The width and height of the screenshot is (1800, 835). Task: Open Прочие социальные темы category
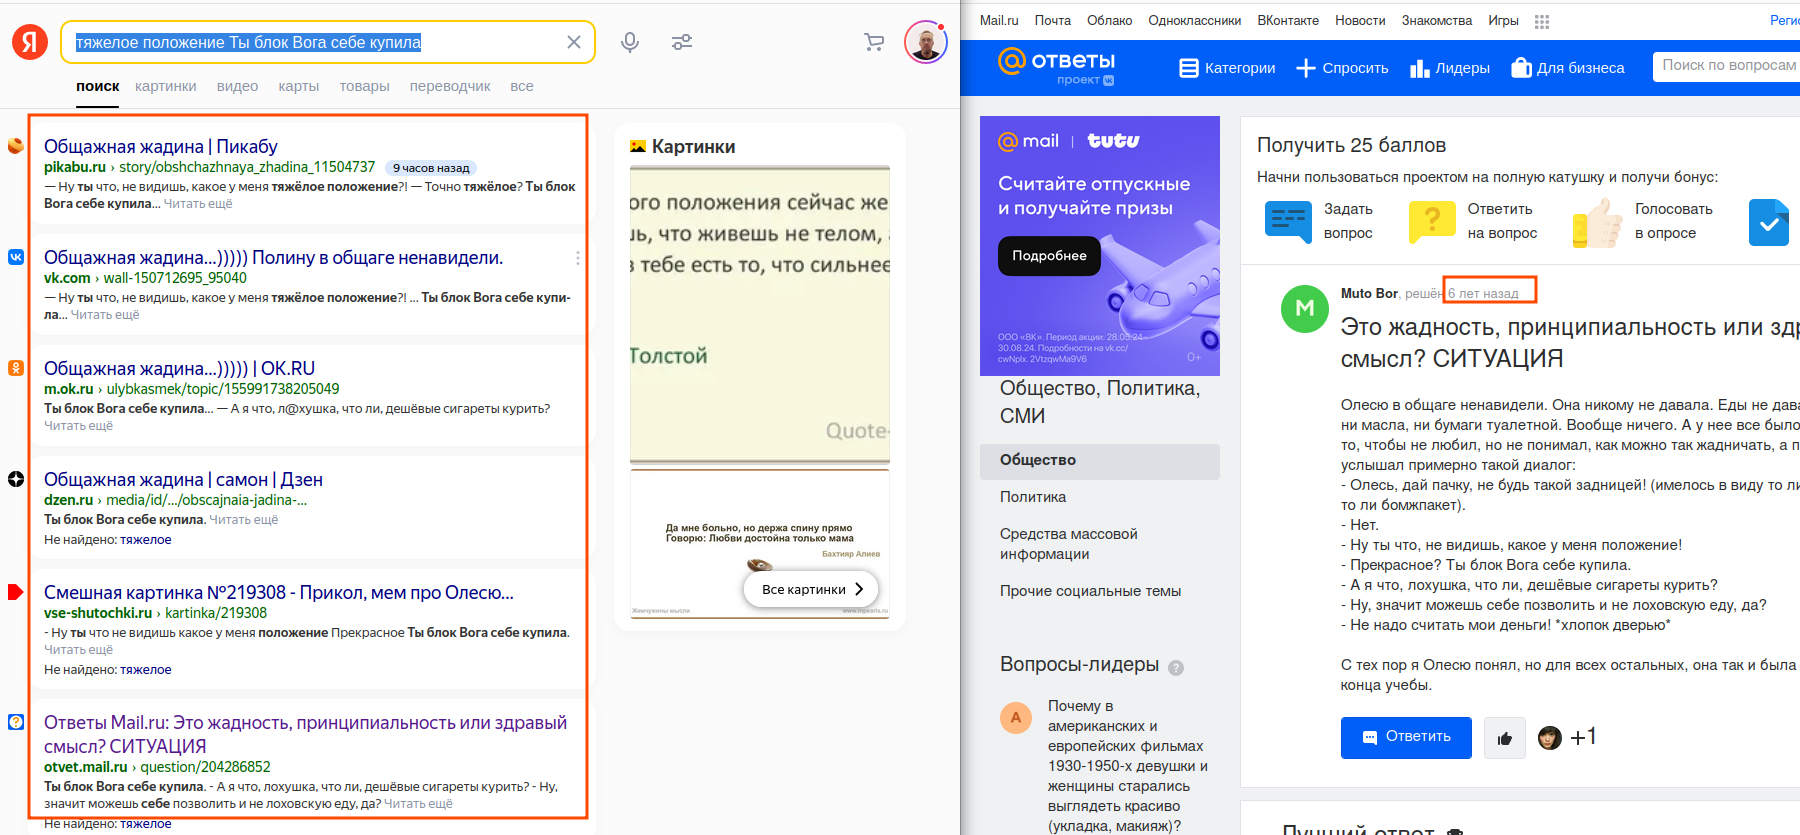click(x=1090, y=591)
